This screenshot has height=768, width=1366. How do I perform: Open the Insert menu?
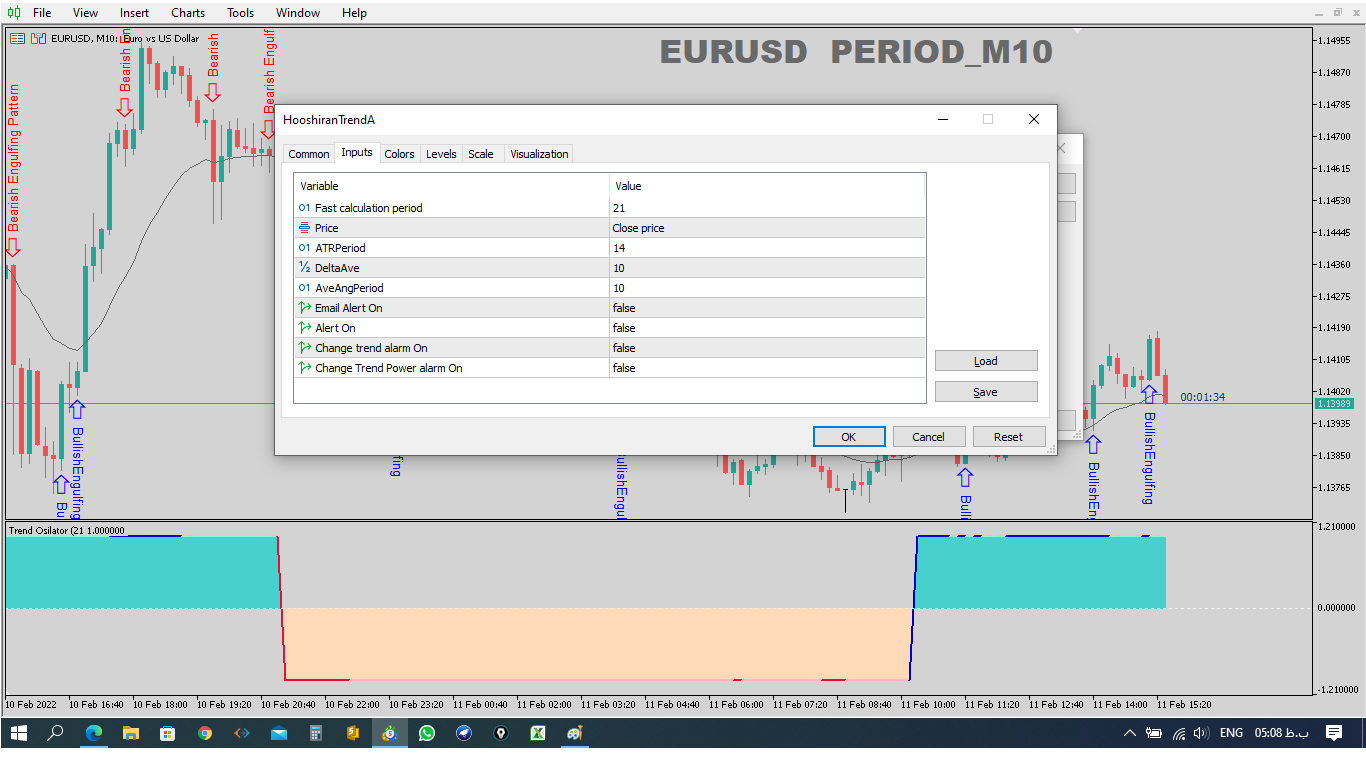tap(134, 13)
